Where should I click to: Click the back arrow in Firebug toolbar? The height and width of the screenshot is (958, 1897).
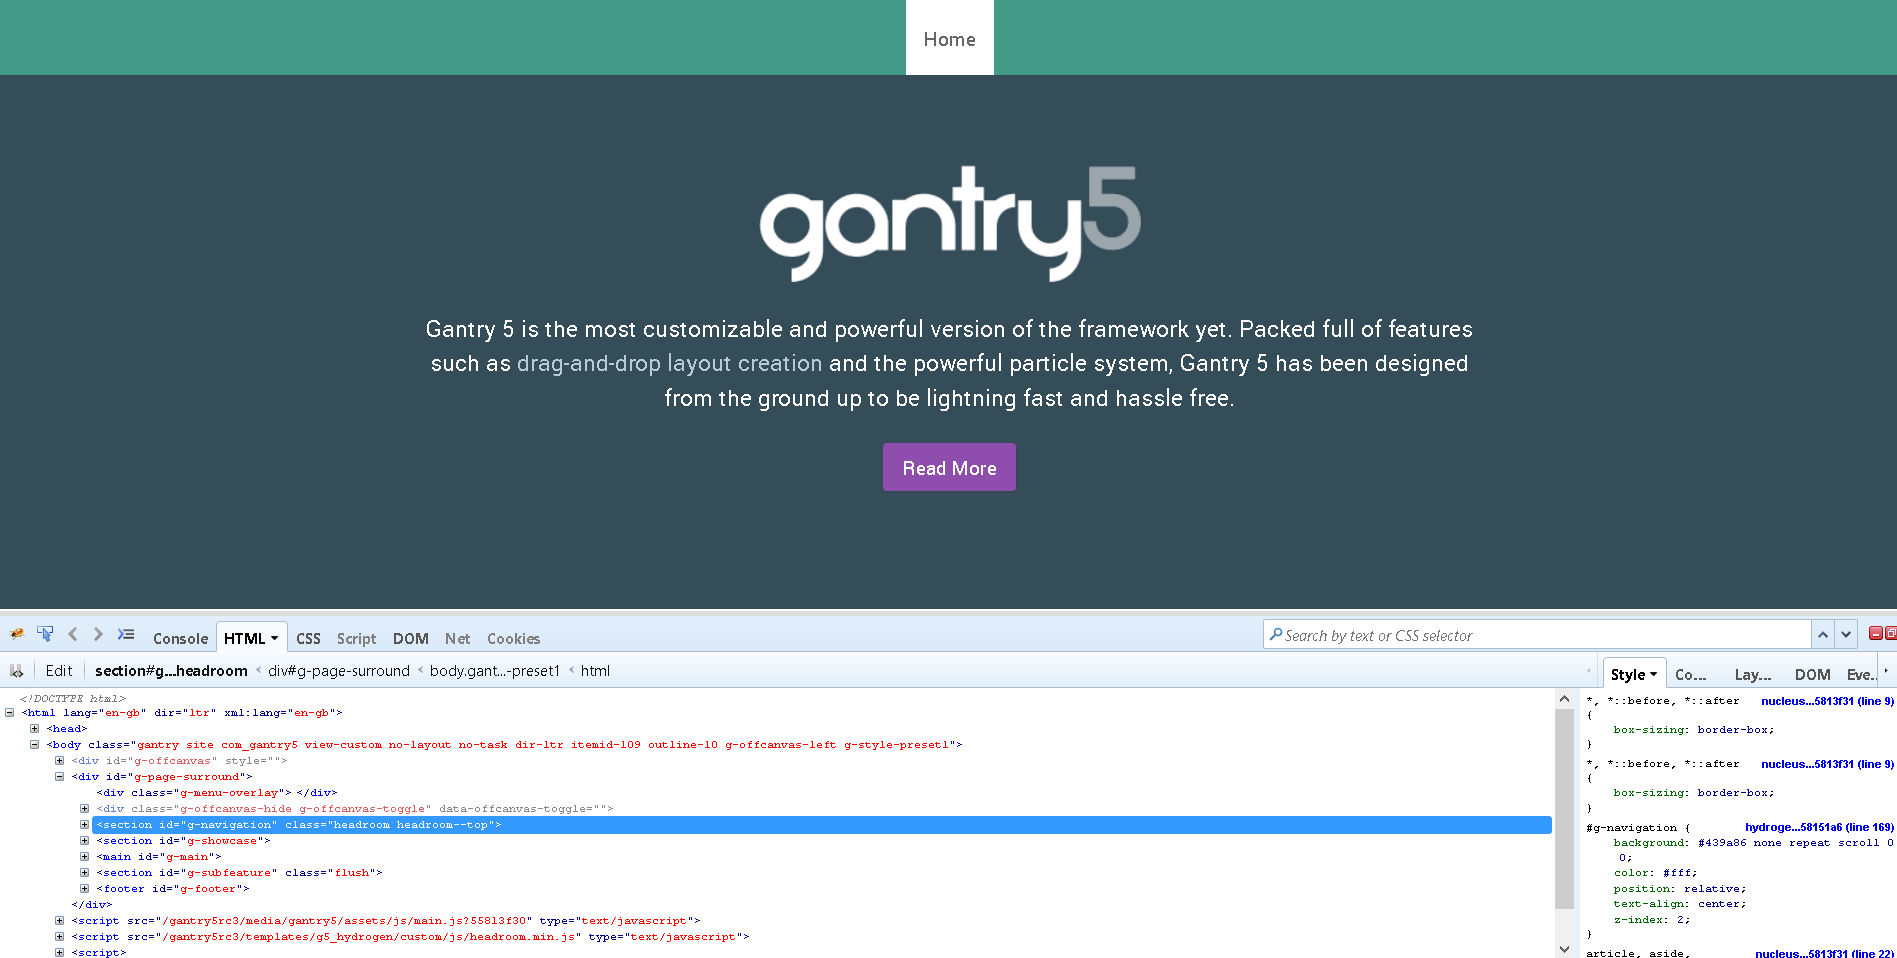(x=73, y=634)
